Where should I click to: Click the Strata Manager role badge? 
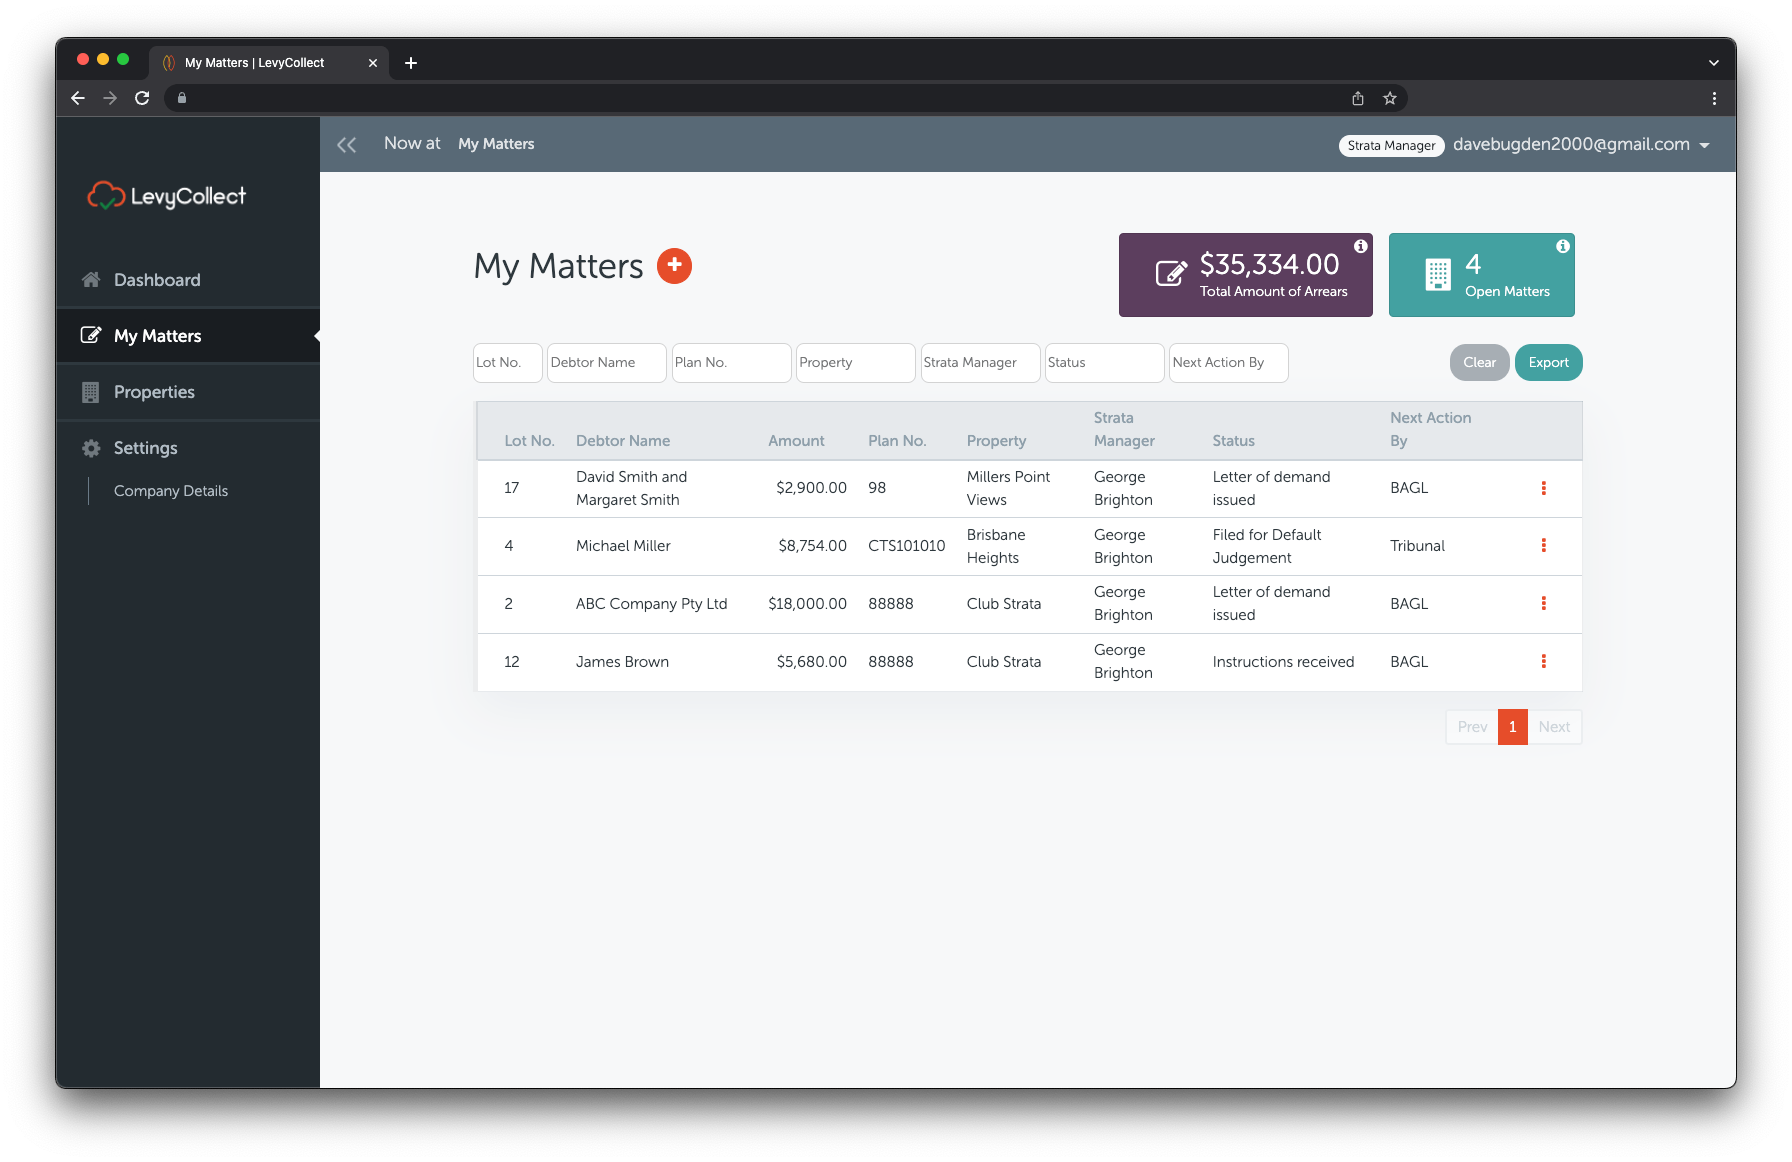(1391, 146)
